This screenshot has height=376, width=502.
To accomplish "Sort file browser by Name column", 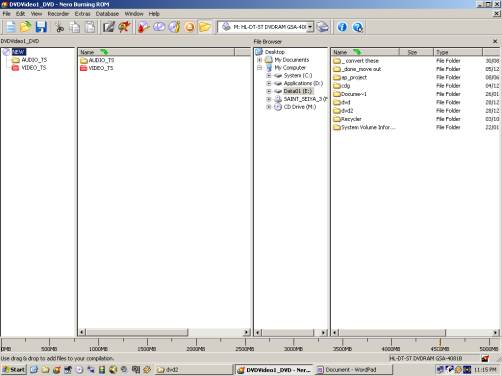I will pos(365,52).
